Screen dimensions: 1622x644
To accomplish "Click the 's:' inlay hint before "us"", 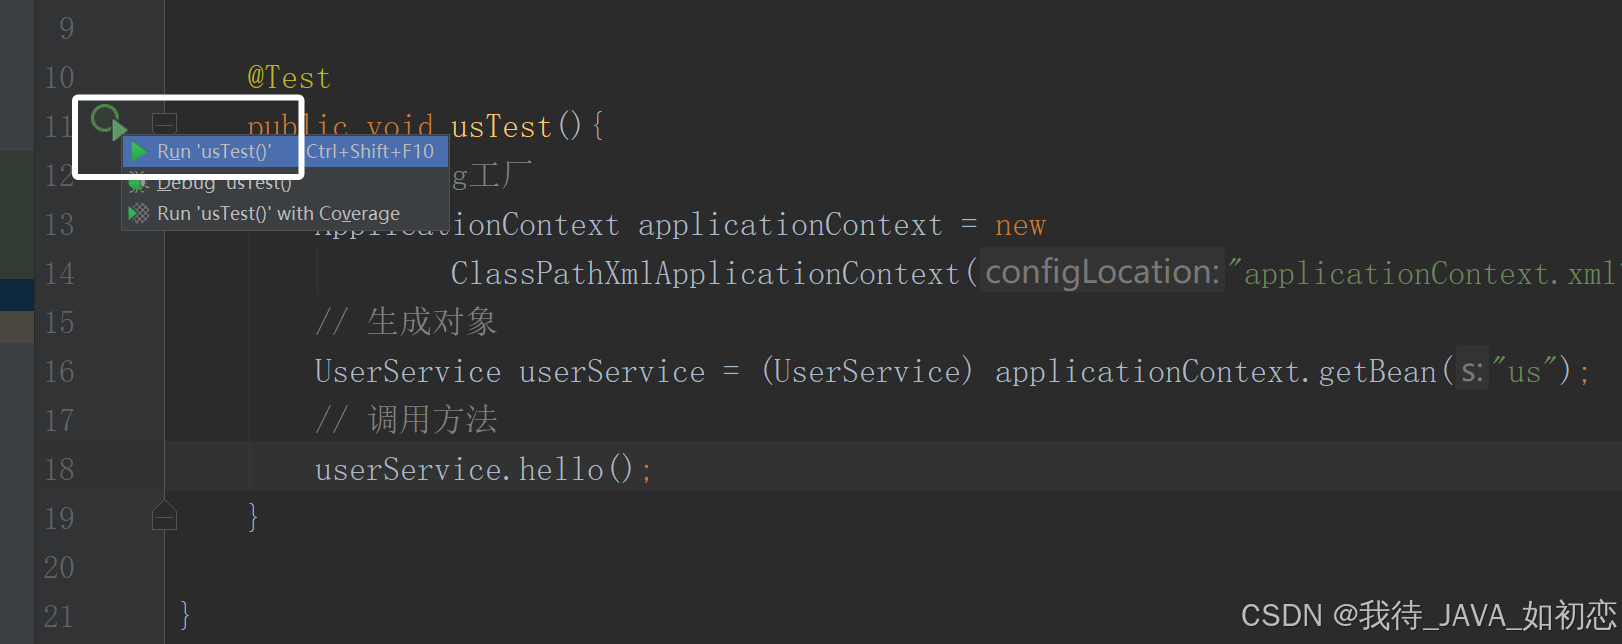I will click(1472, 370).
